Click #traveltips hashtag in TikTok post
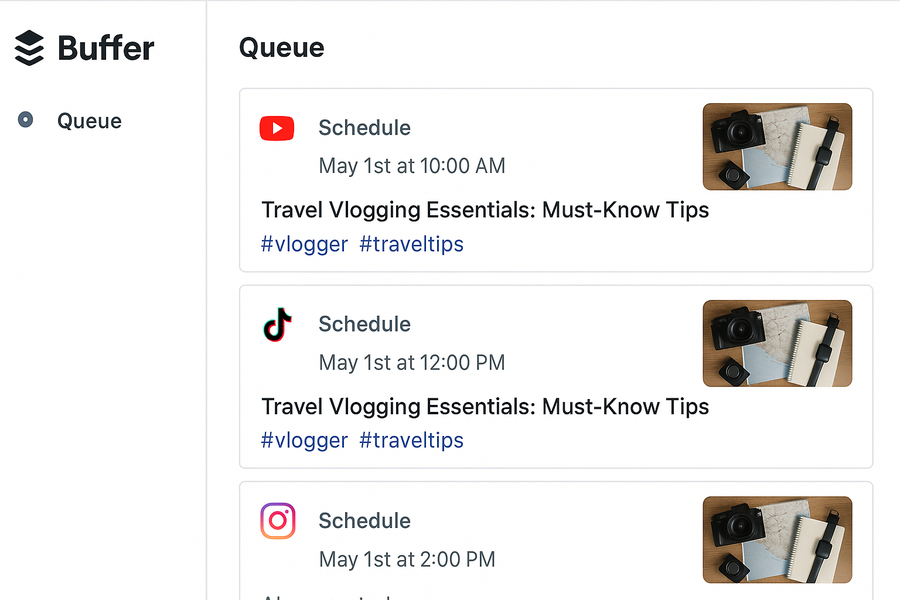This screenshot has width=900, height=600. [412, 440]
